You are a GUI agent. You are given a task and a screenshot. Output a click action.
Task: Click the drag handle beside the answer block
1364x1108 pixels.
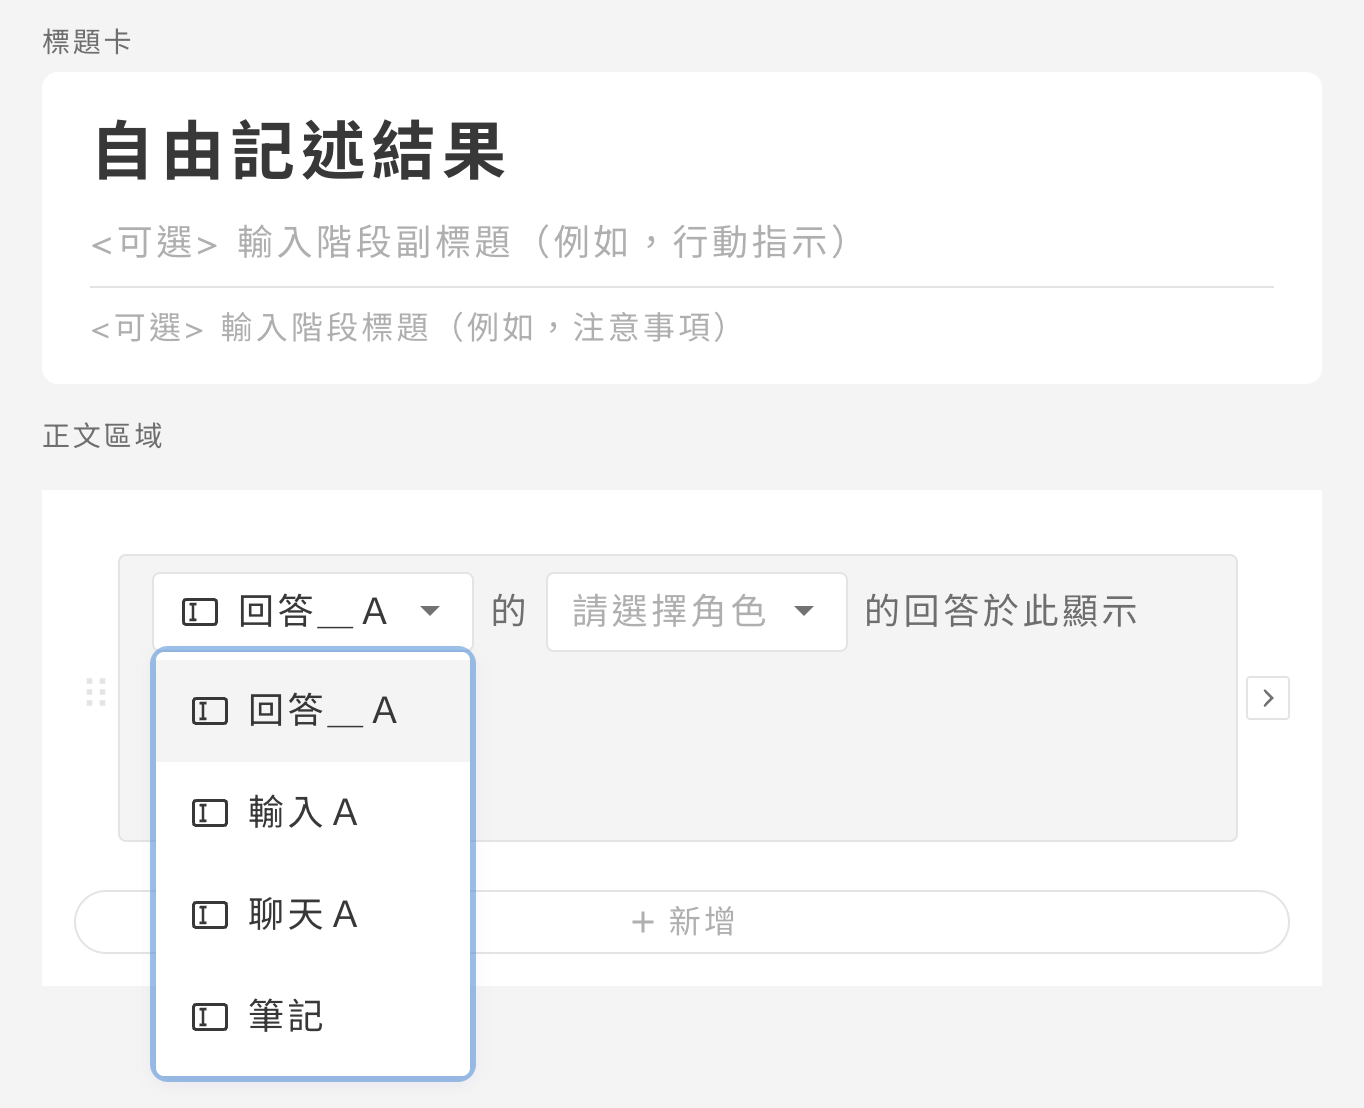pyautogui.click(x=96, y=692)
